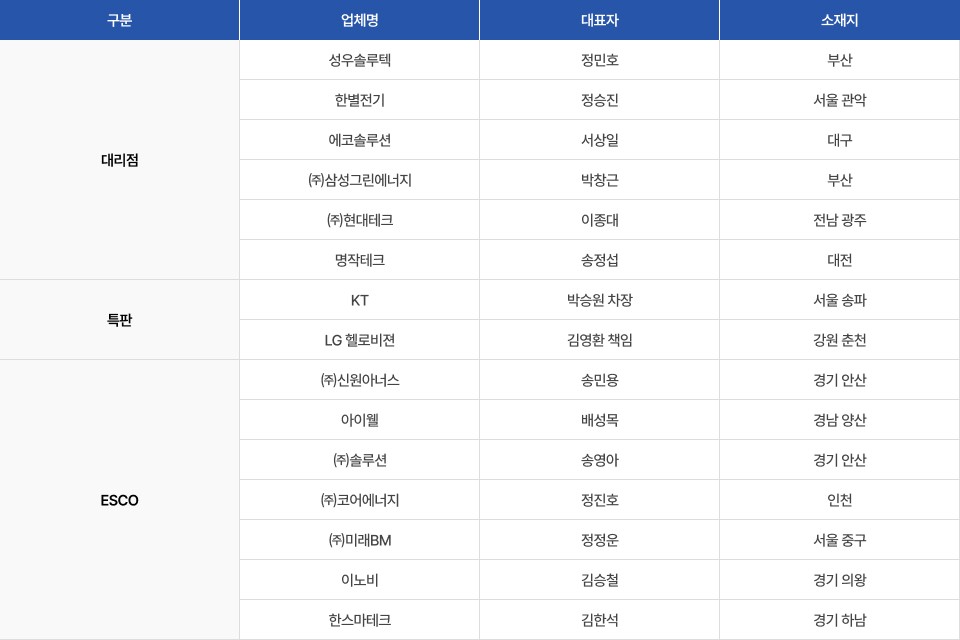Select (주)삼성그린에너지 cell
Viewport: 960px width, 640px height.
coord(359,180)
